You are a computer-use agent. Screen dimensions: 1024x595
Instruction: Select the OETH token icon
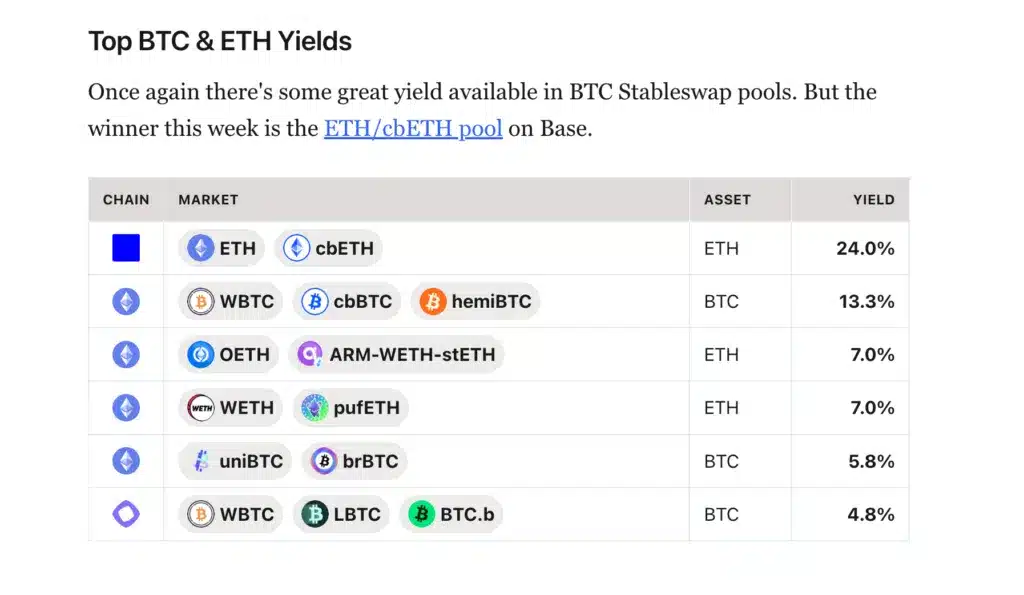pos(201,354)
